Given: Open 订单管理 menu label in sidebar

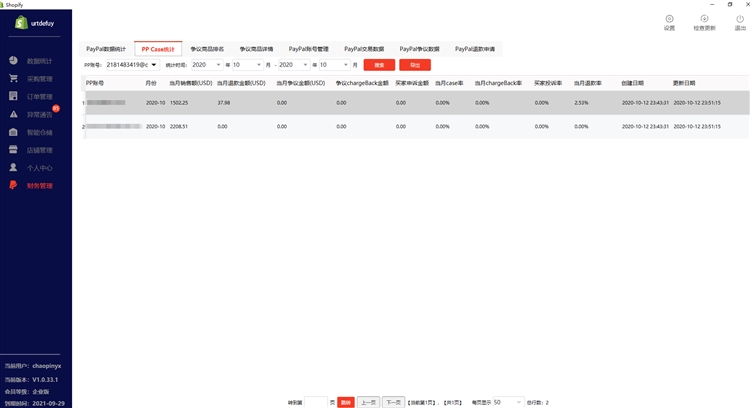Looking at the screenshot, I should (39, 97).
